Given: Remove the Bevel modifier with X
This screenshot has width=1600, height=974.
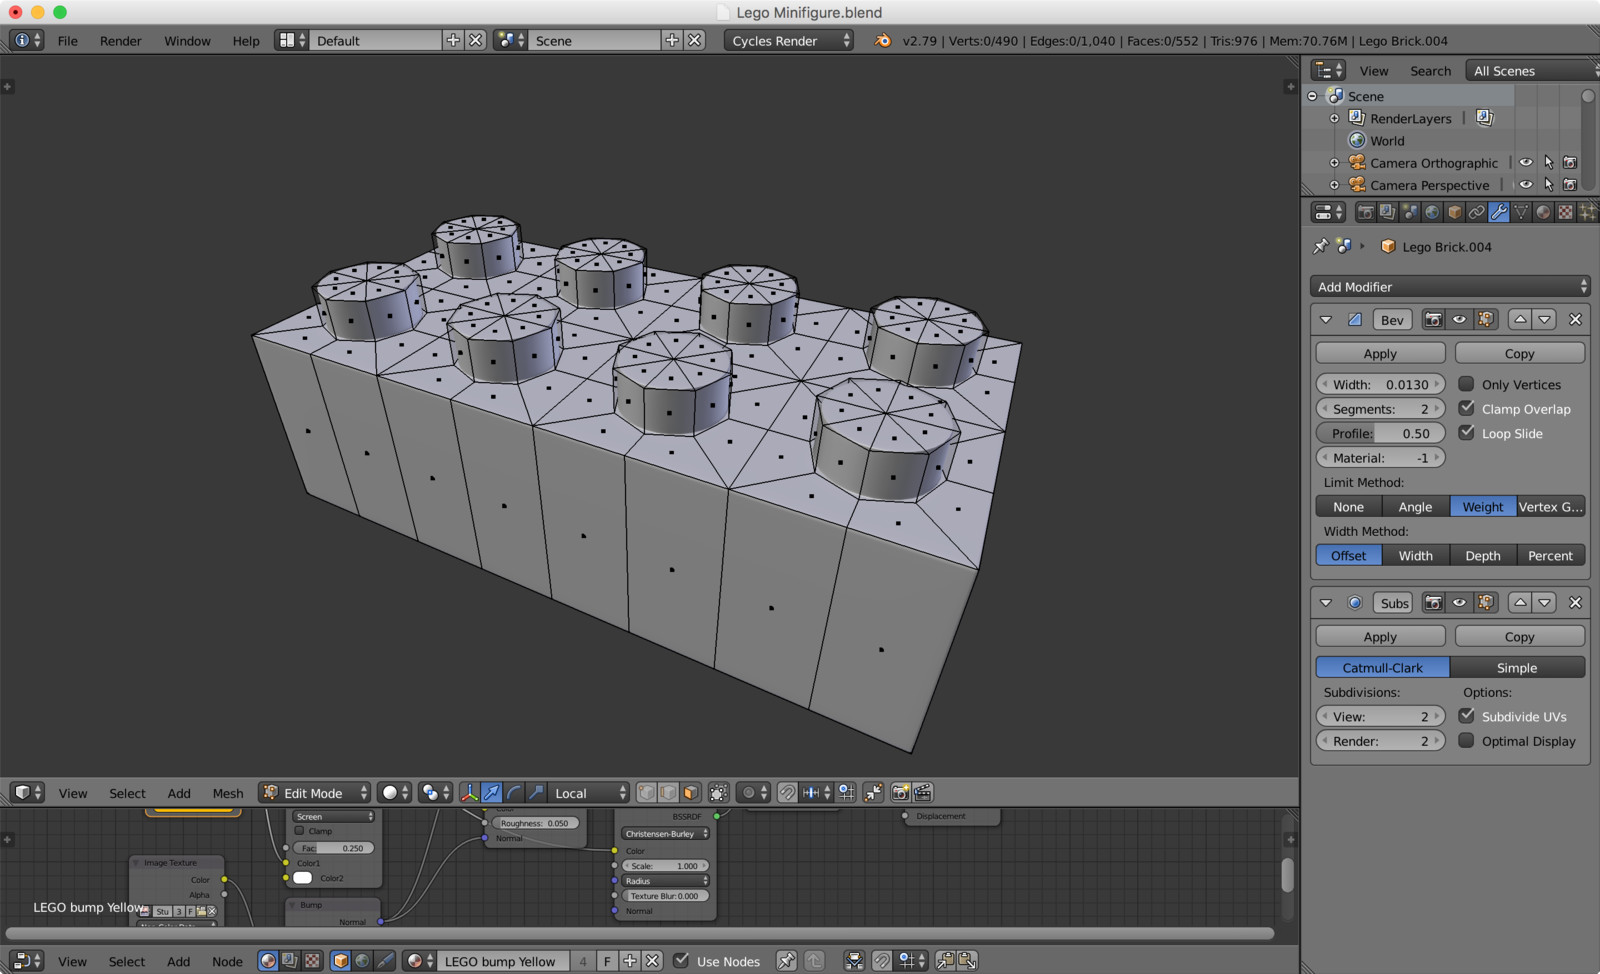Looking at the screenshot, I should click(1575, 320).
